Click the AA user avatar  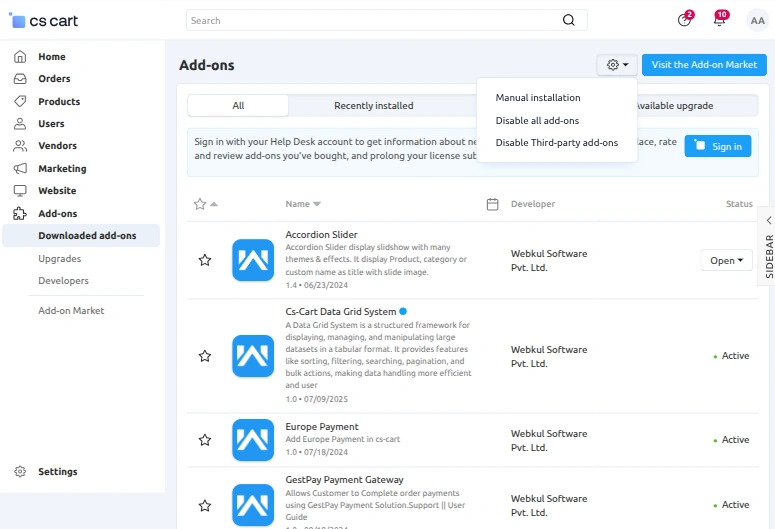pos(757,20)
